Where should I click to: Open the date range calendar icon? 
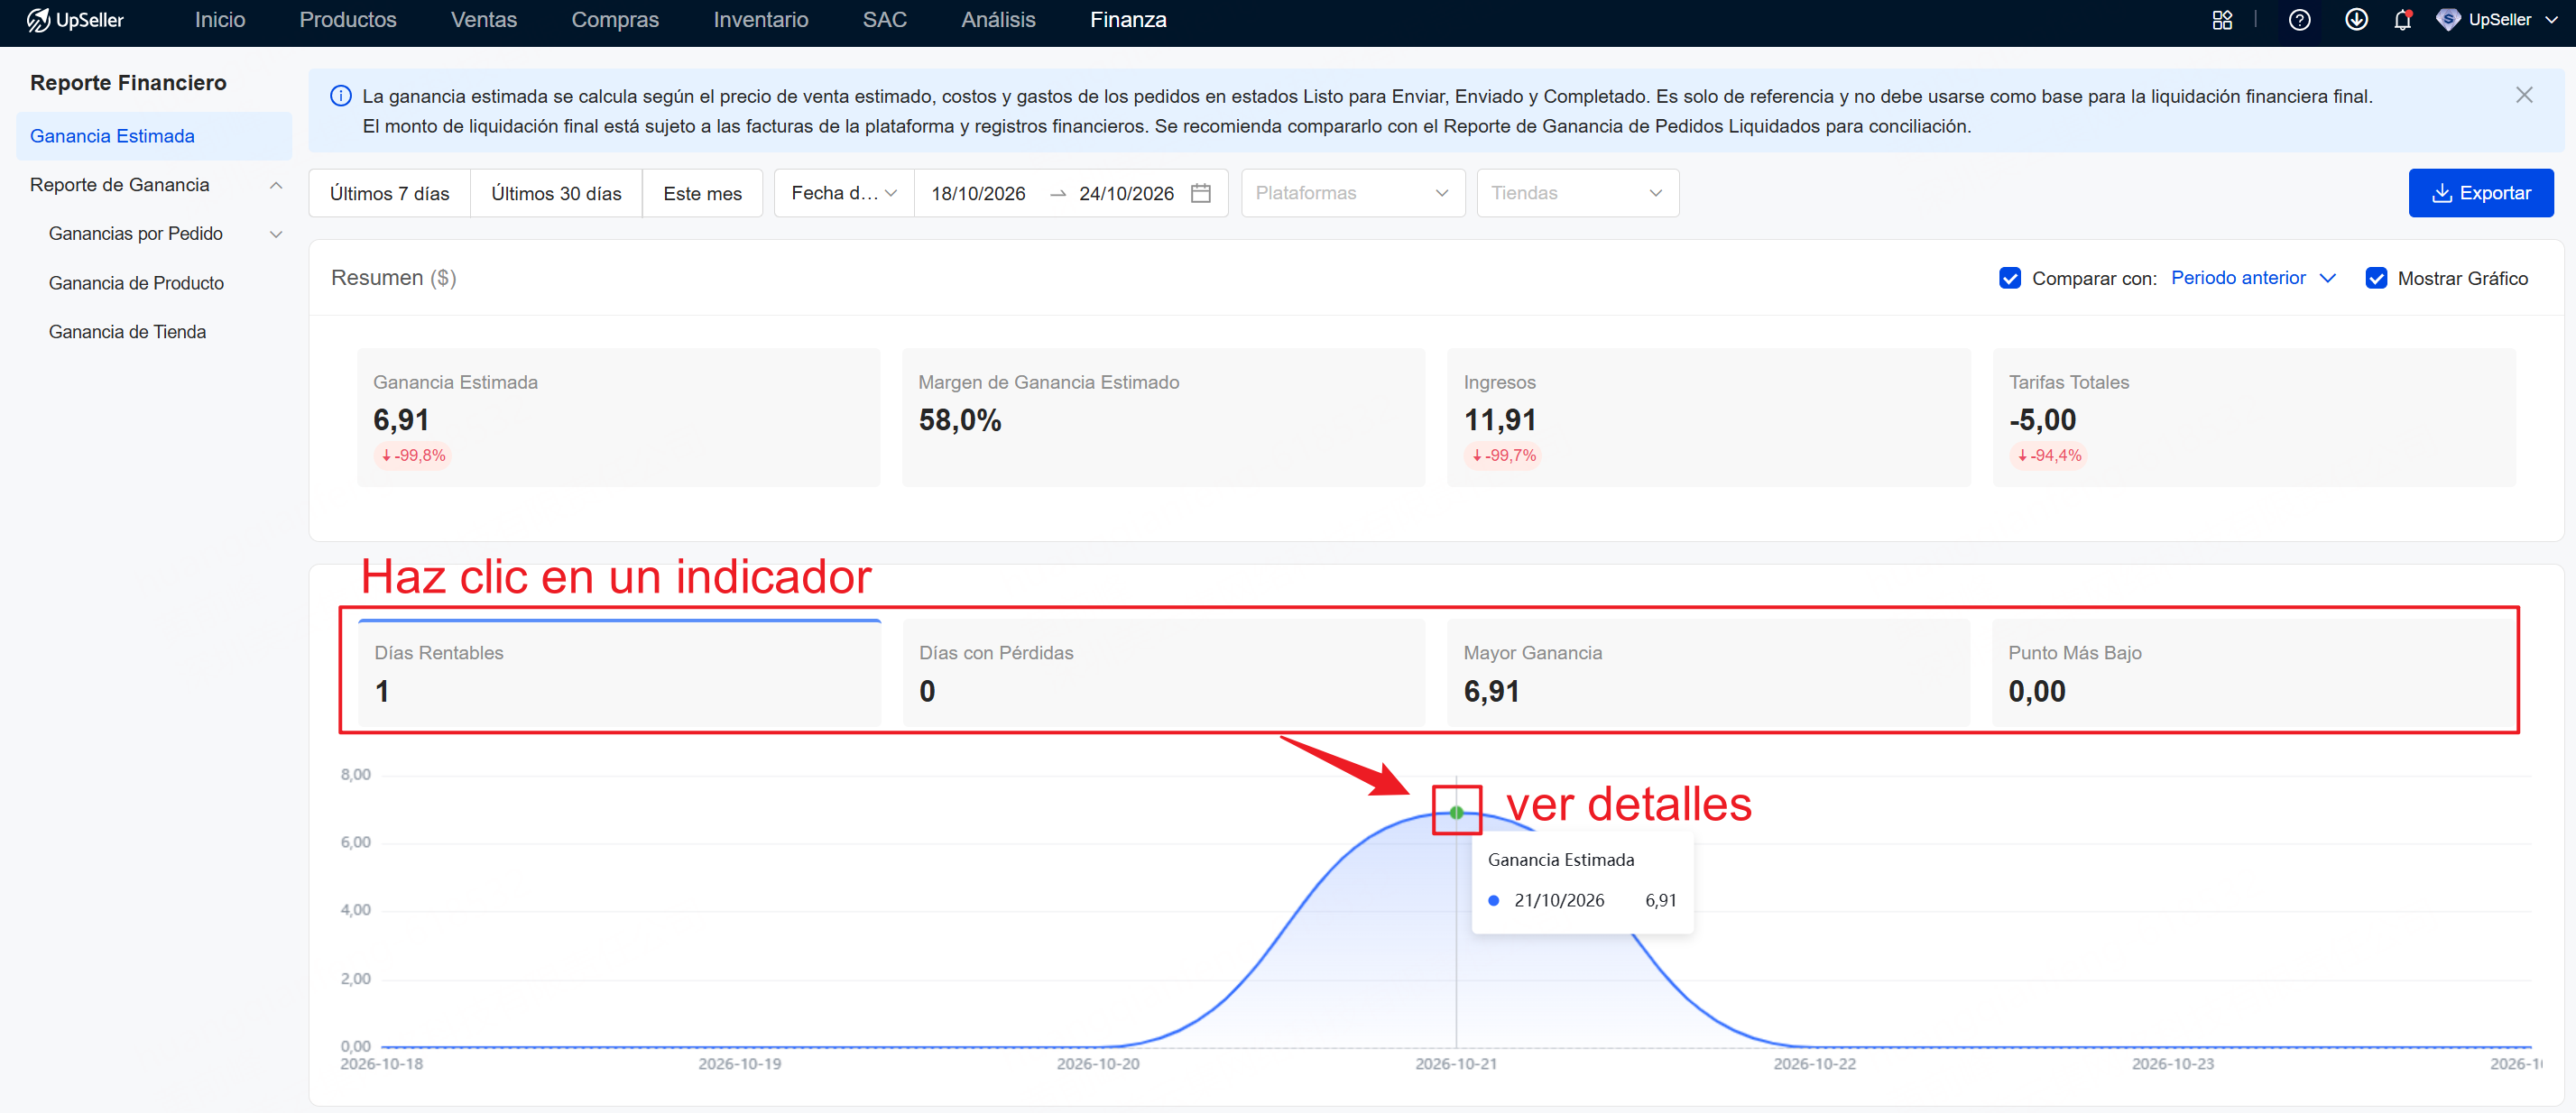point(1201,193)
